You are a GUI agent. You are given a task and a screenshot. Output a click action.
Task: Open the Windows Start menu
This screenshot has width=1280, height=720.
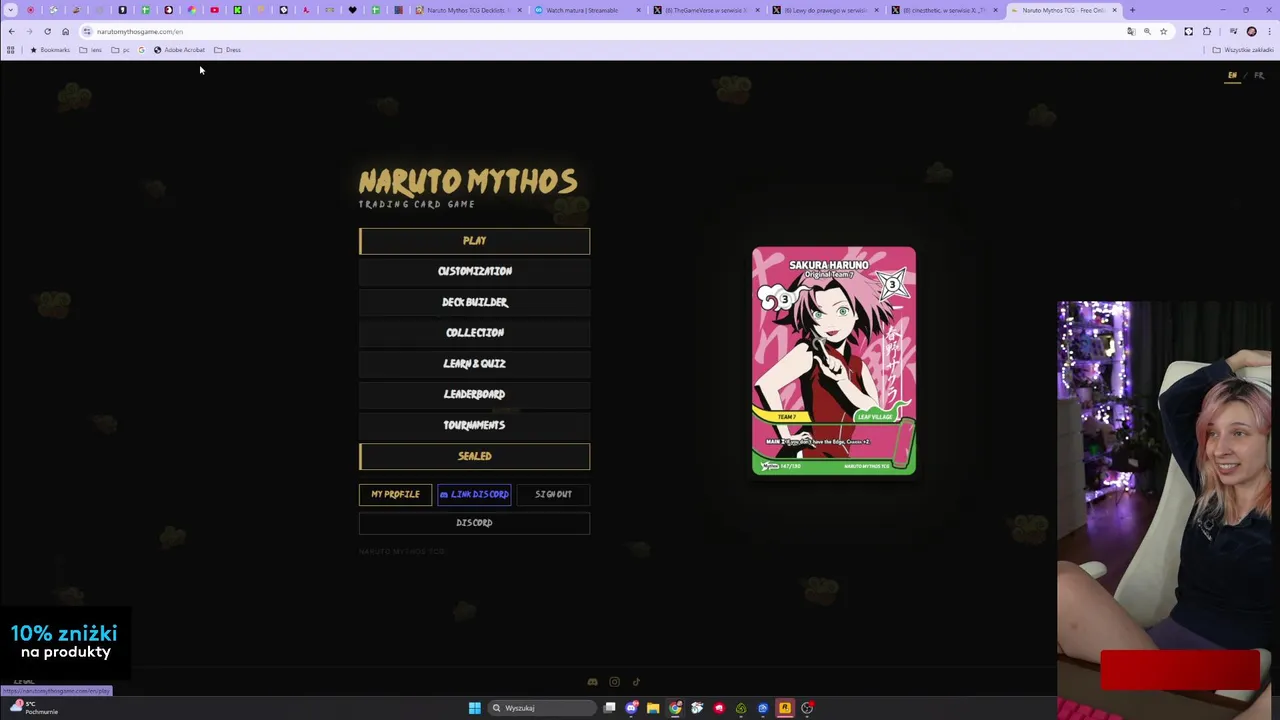tap(474, 708)
